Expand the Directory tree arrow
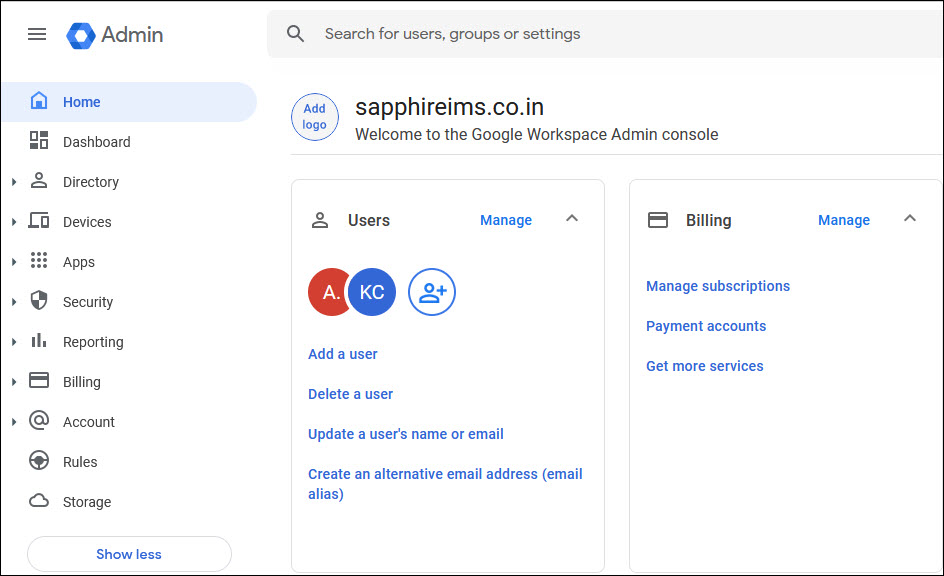This screenshot has height=576, width=944. [x=14, y=182]
